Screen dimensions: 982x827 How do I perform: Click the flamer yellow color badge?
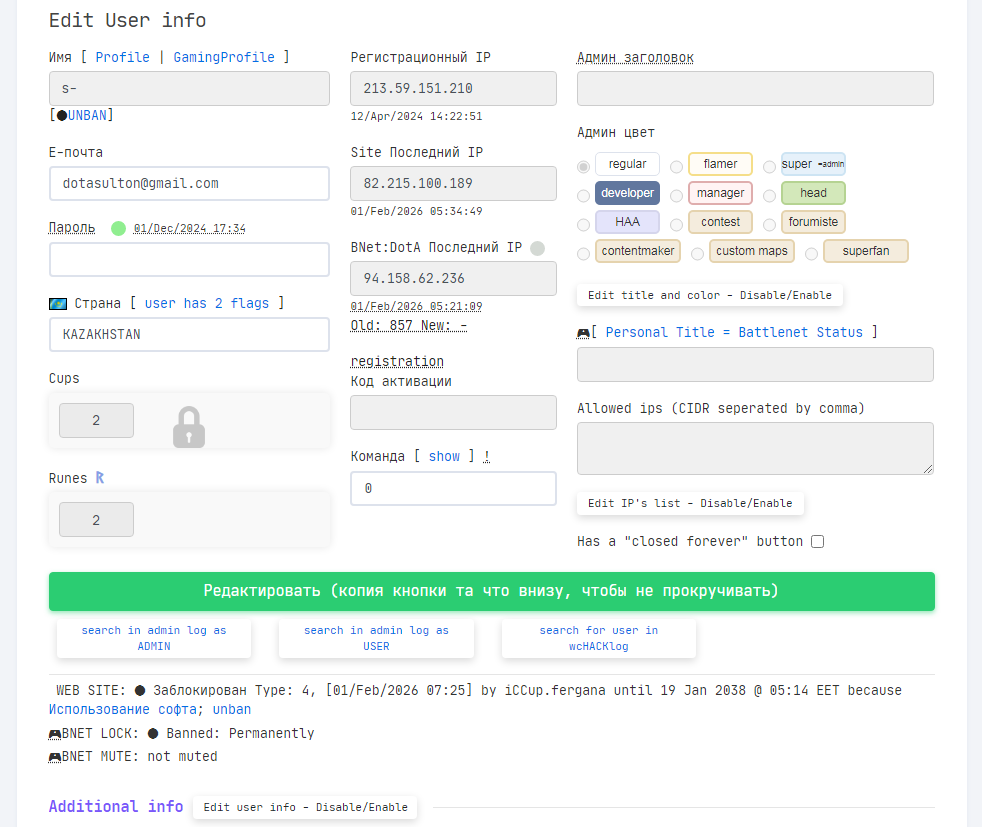tap(720, 164)
